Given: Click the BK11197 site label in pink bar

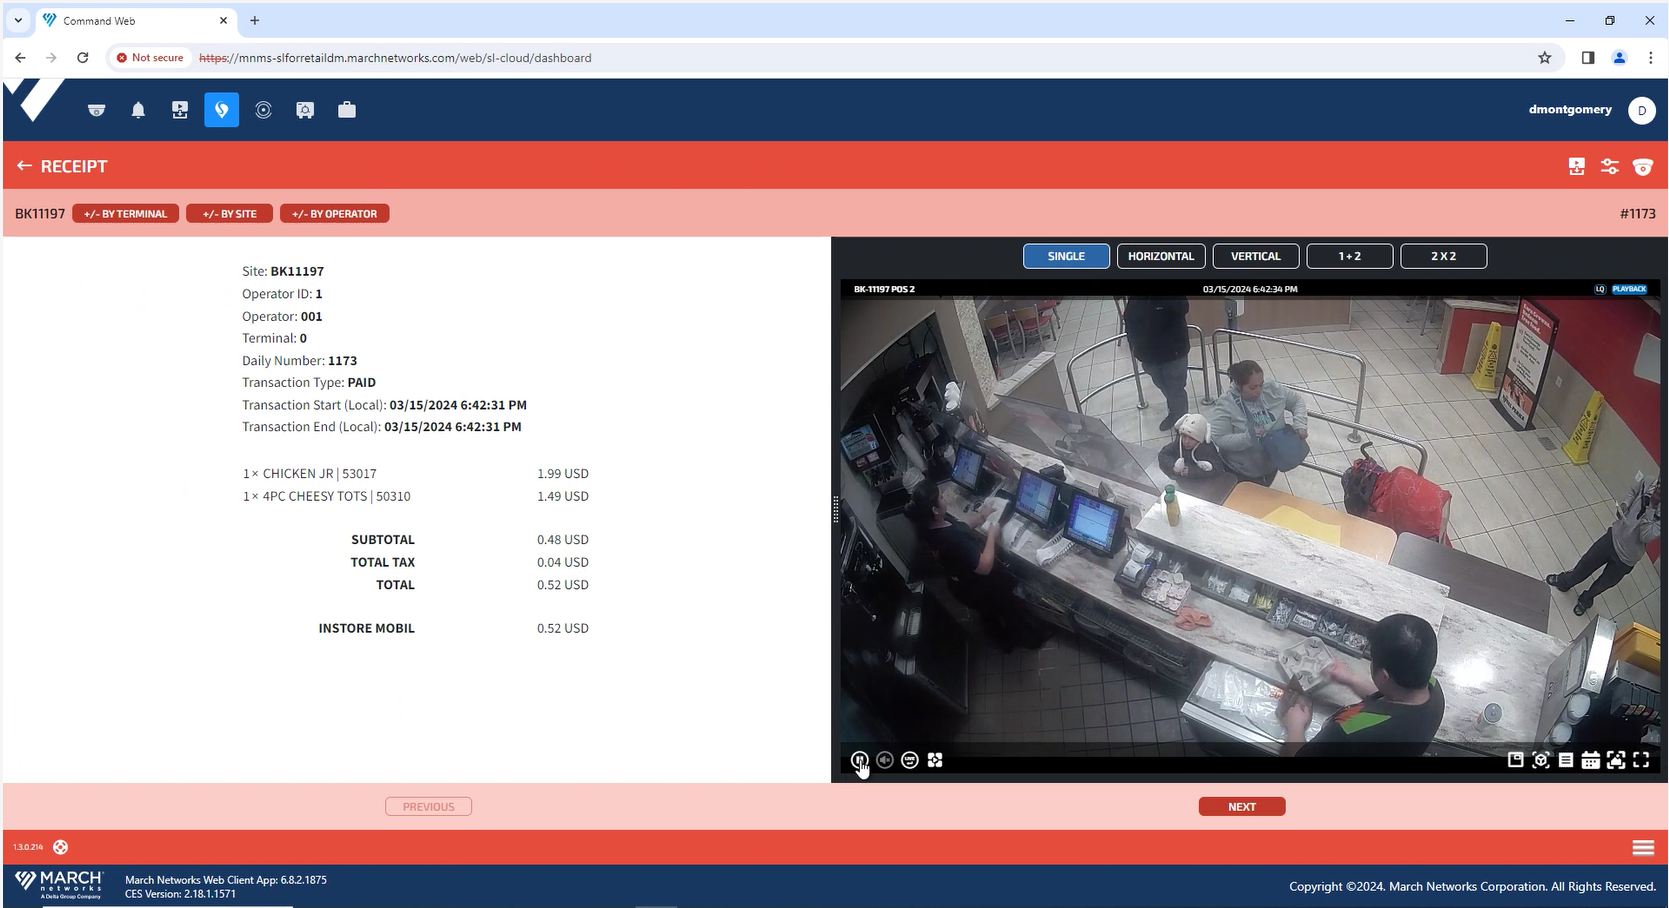Looking at the screenshot, I should pos(40,214).
